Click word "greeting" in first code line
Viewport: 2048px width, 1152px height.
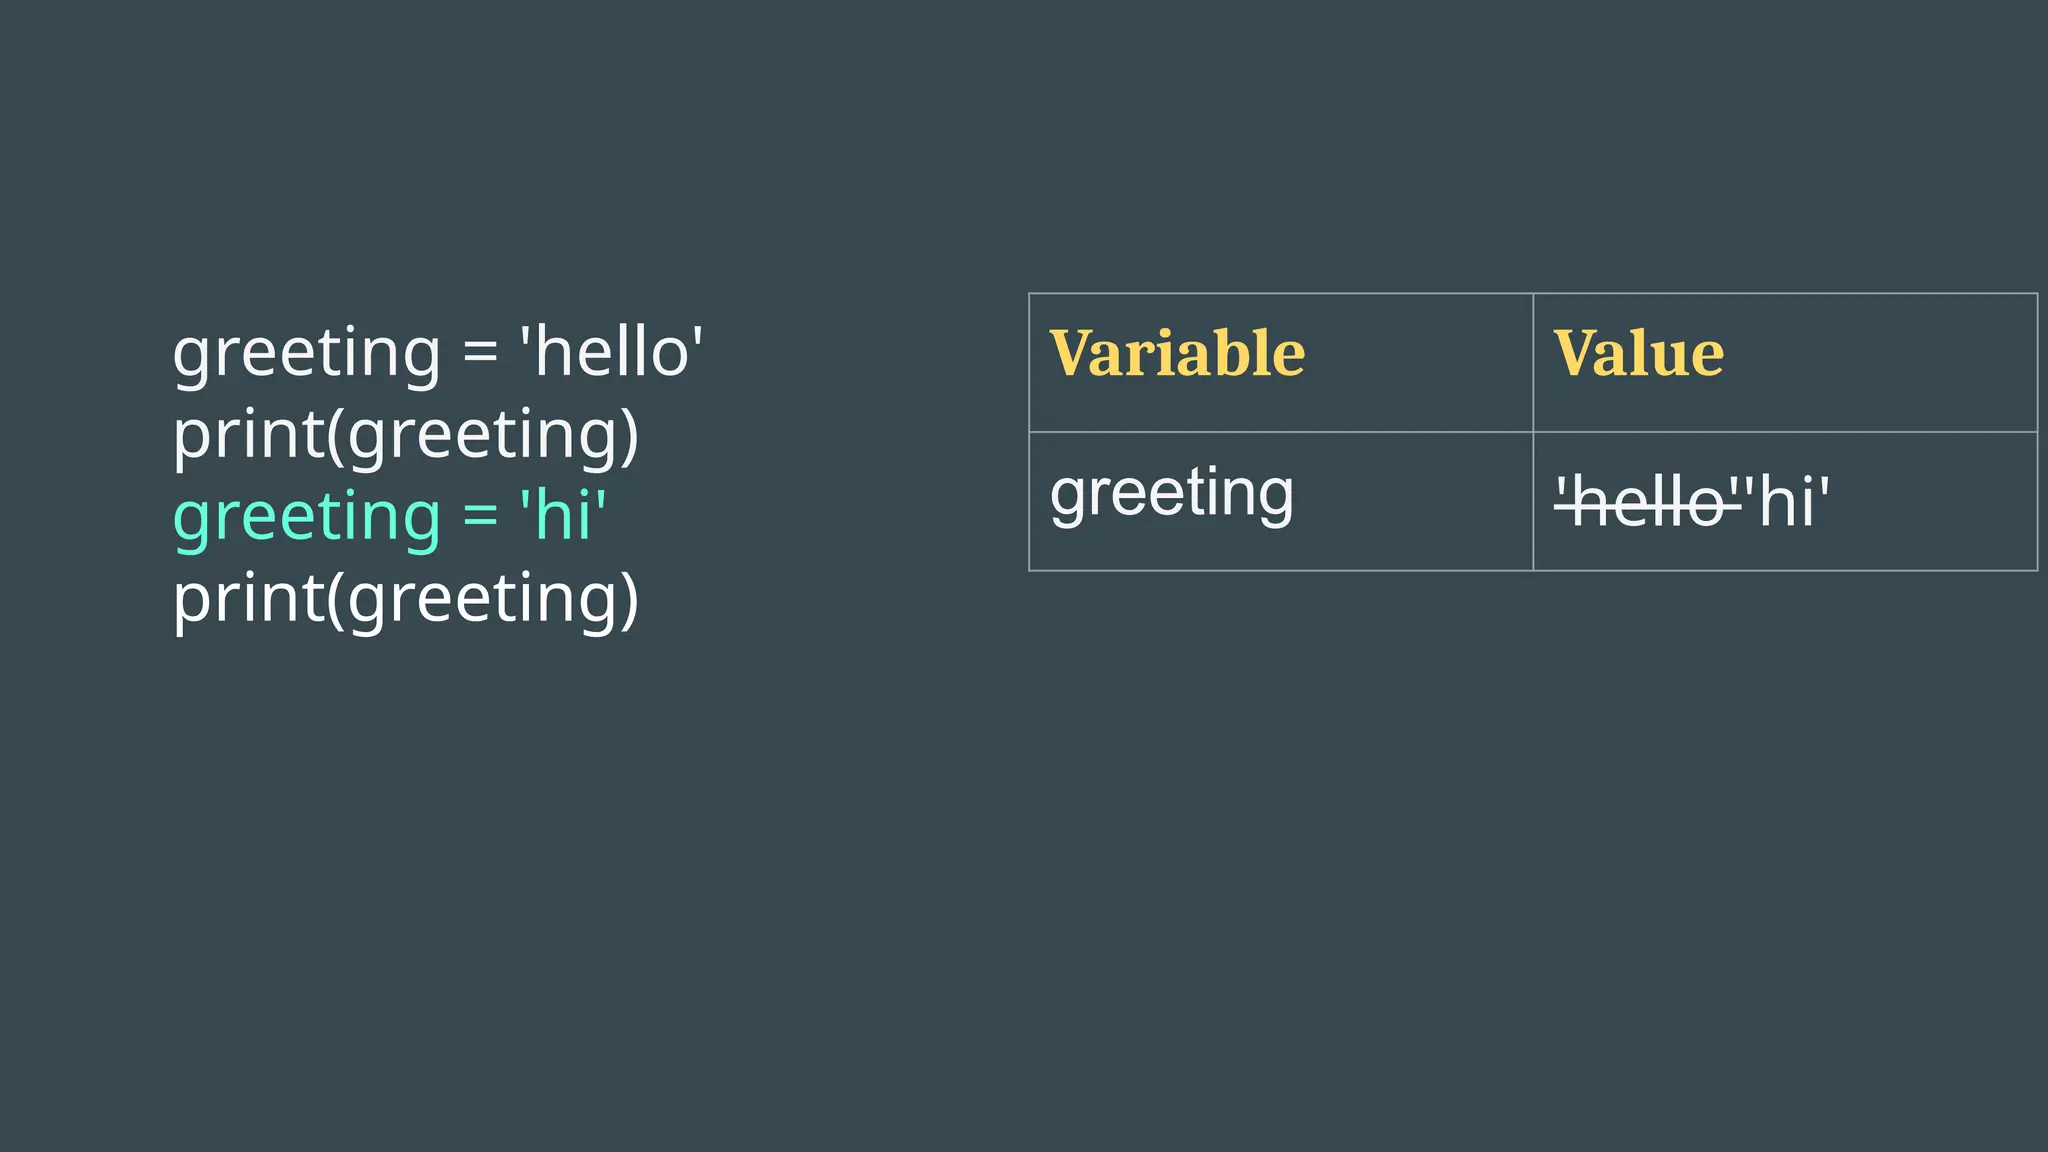click(306, 354)
